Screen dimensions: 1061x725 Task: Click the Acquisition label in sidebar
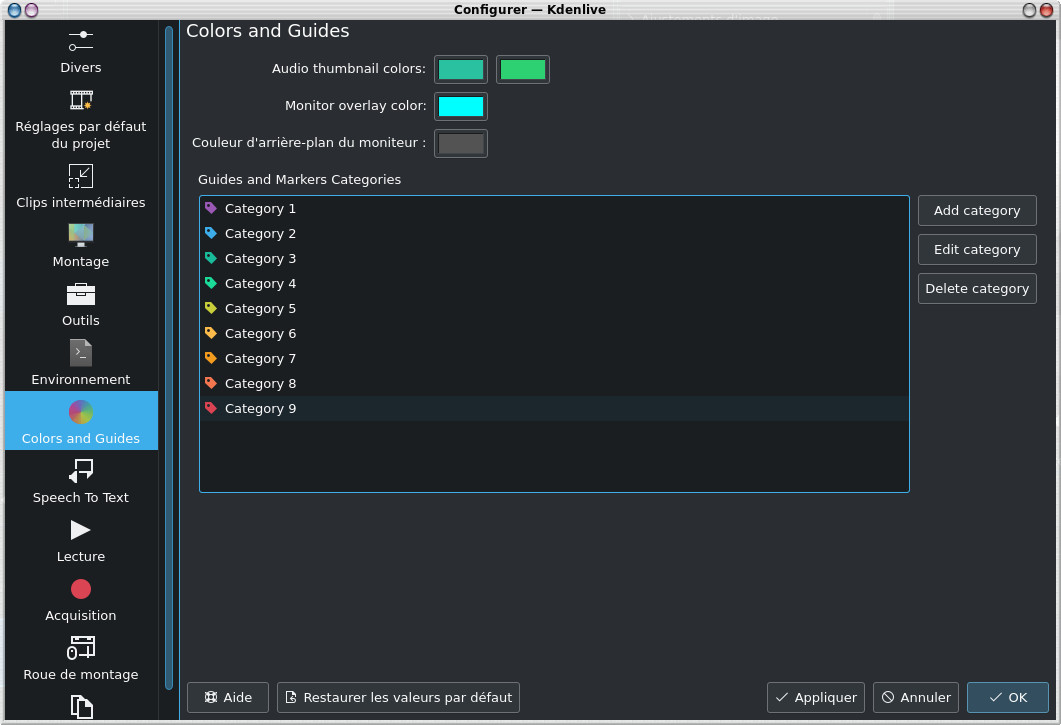(x=81, y=615)
